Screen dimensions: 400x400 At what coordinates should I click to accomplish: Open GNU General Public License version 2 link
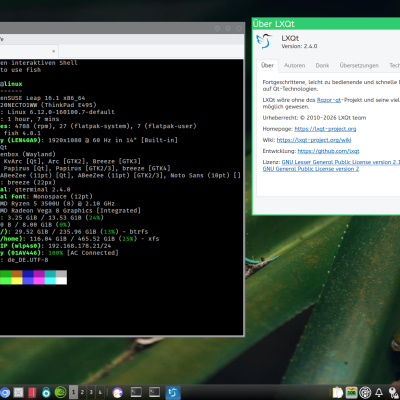point(311,169)
